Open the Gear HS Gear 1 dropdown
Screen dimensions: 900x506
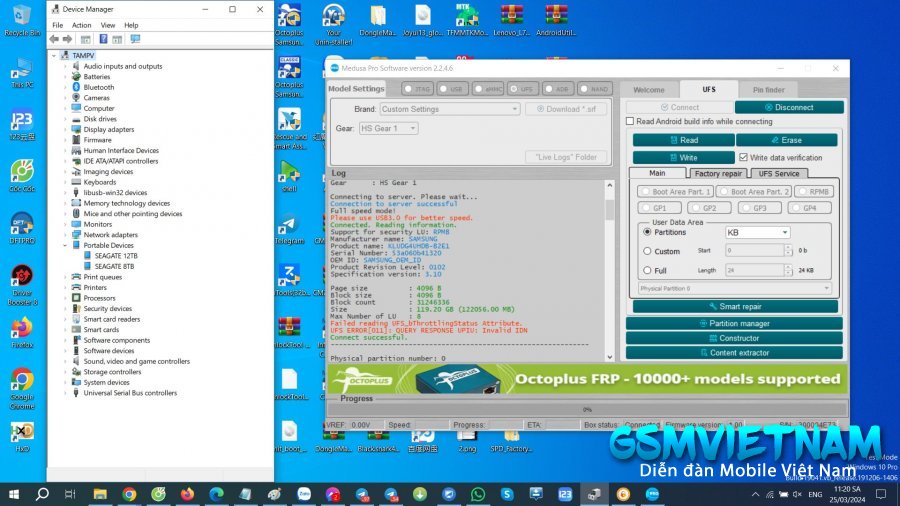pos(388,129)
